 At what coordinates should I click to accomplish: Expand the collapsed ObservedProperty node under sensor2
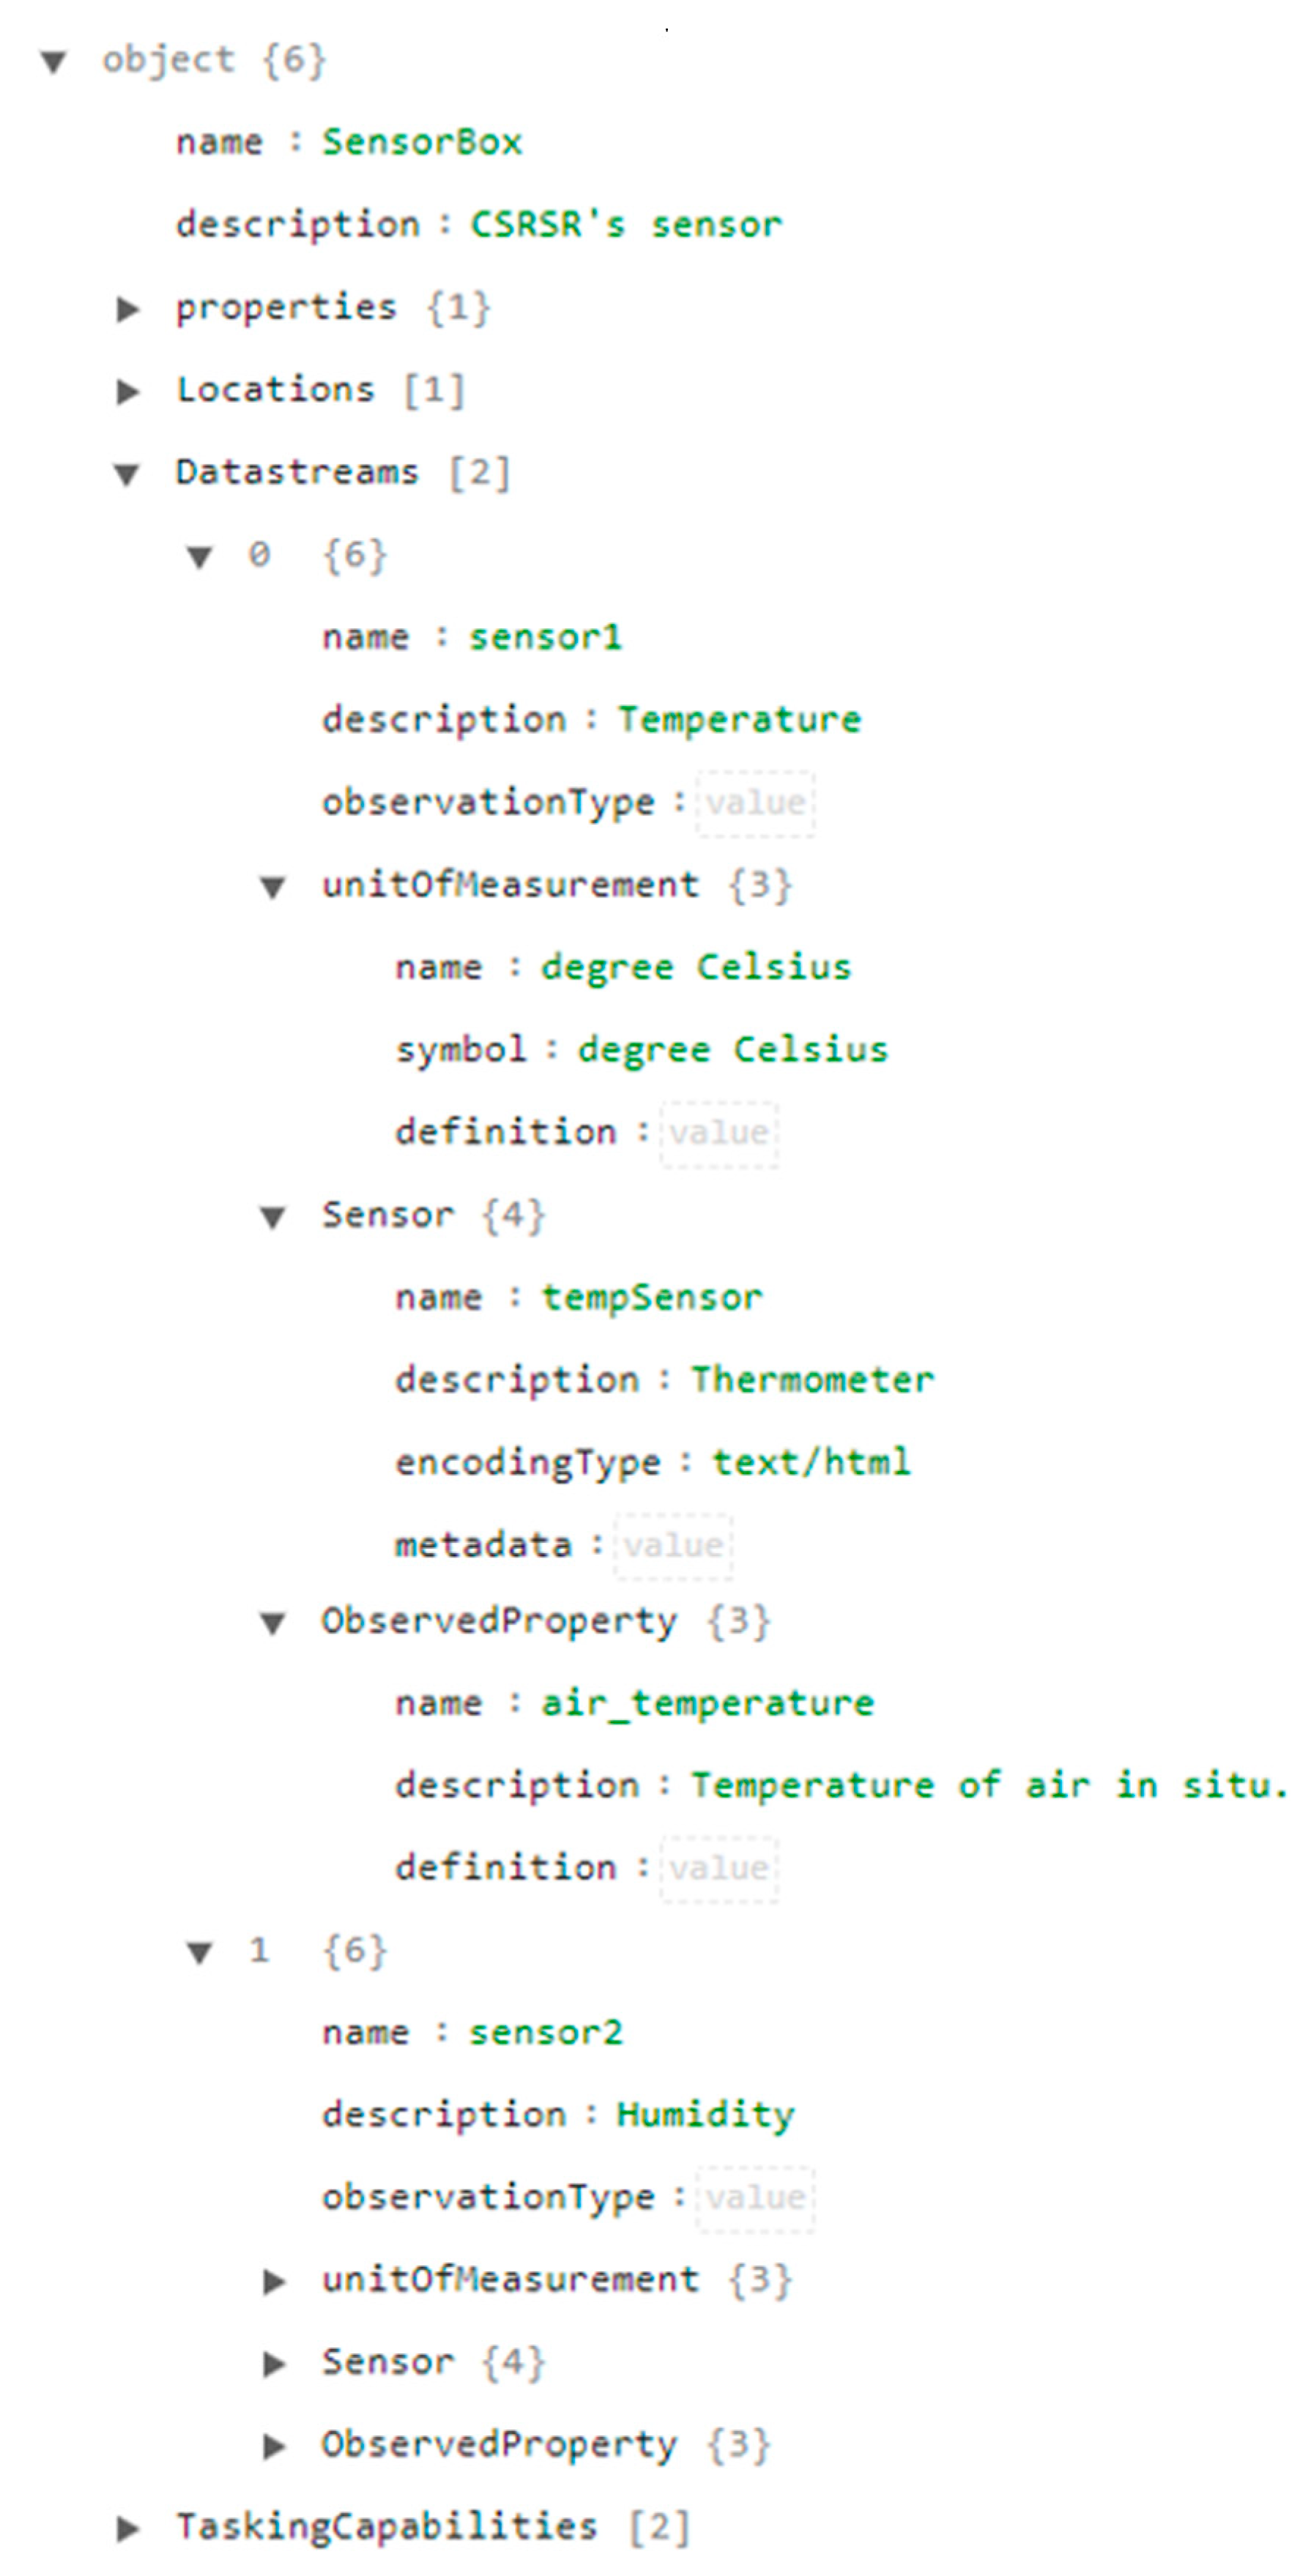pos(273,2446)
